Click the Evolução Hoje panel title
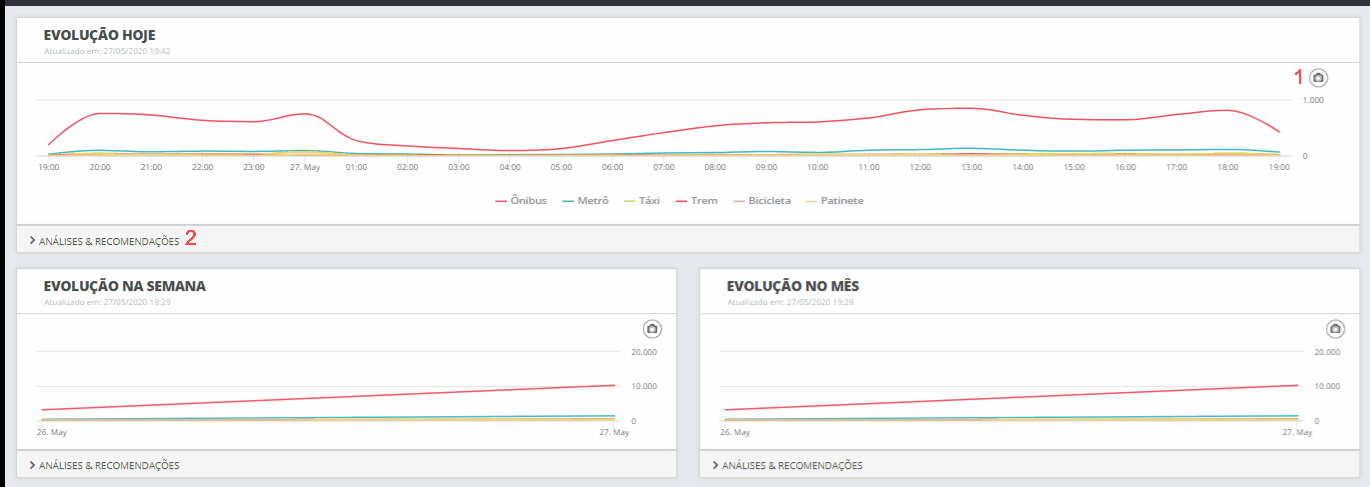 [x=99, y=35]
